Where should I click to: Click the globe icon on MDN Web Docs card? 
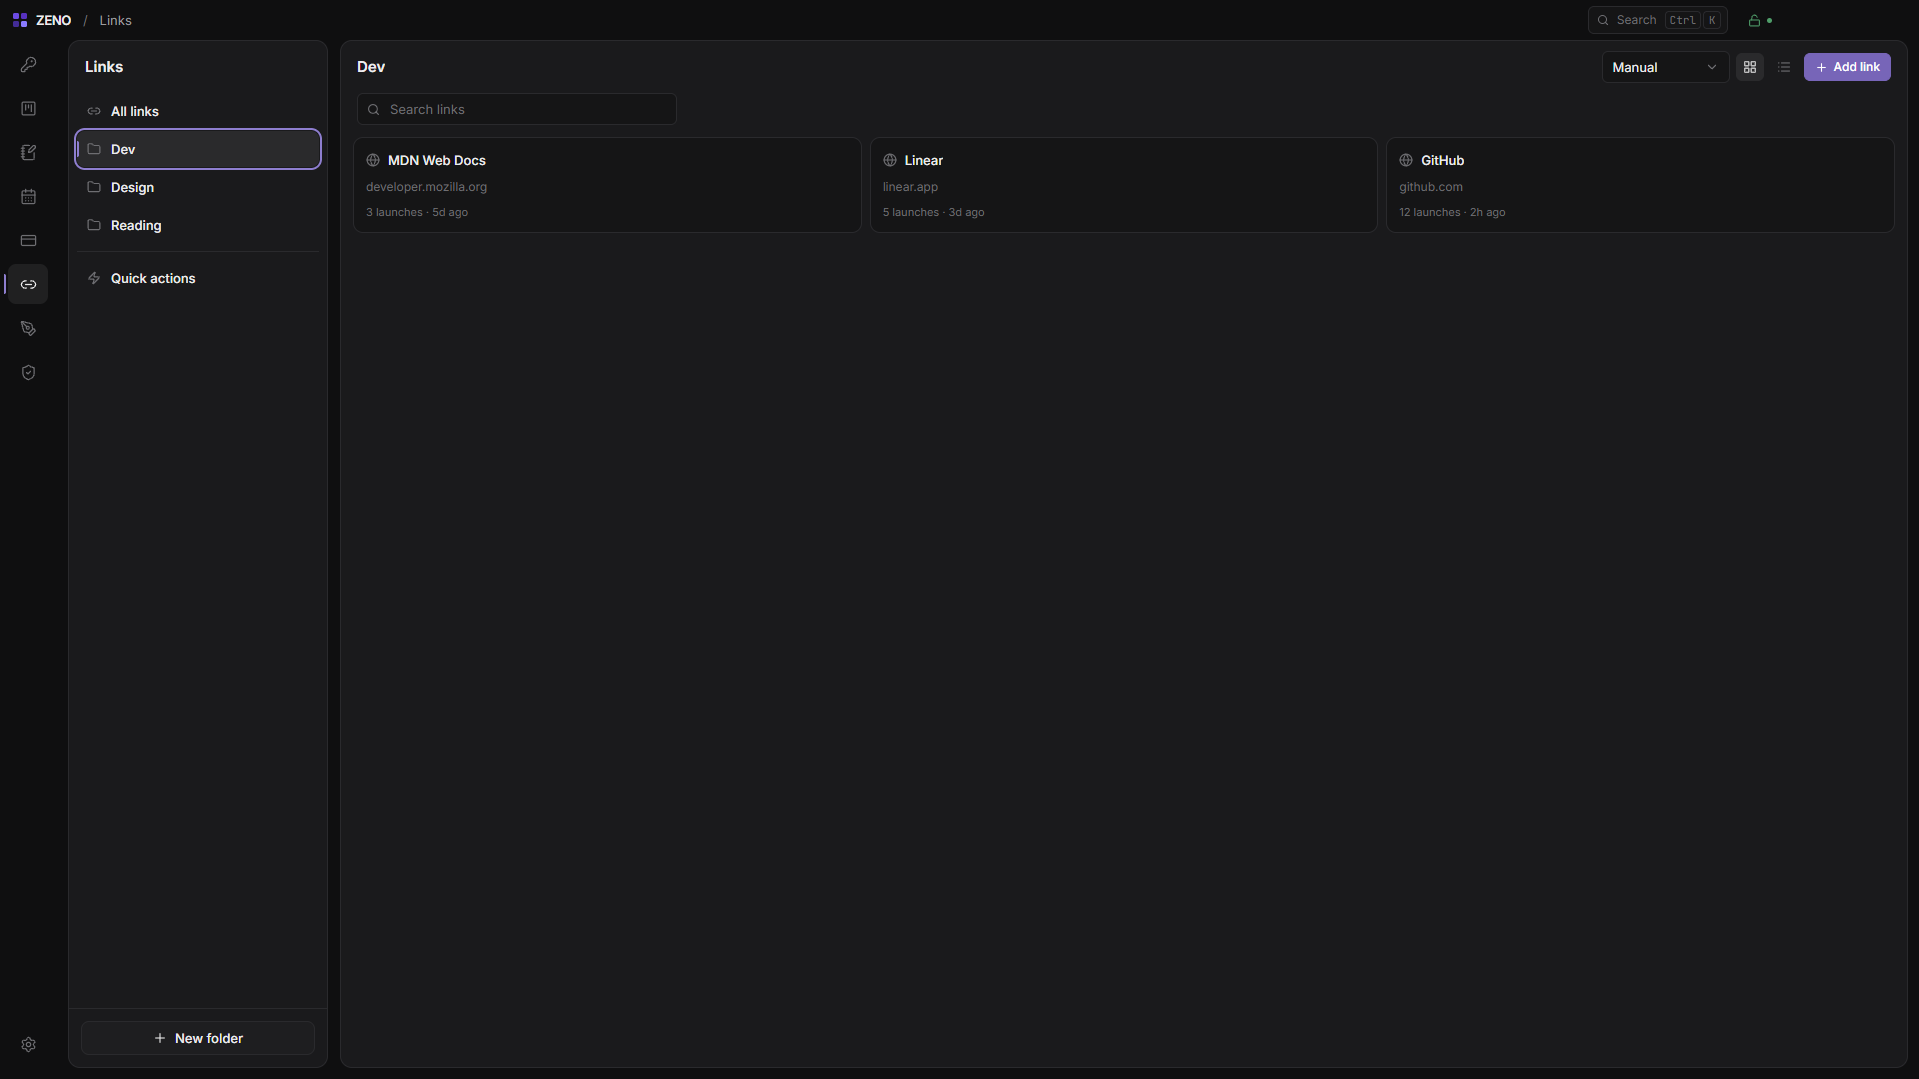click(373, 160)
